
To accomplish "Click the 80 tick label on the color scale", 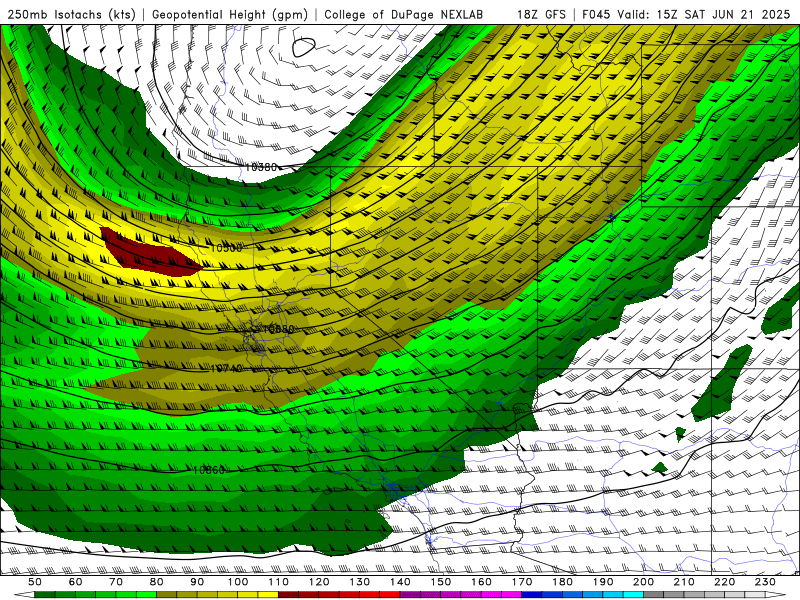I will (x=157, y=582).
